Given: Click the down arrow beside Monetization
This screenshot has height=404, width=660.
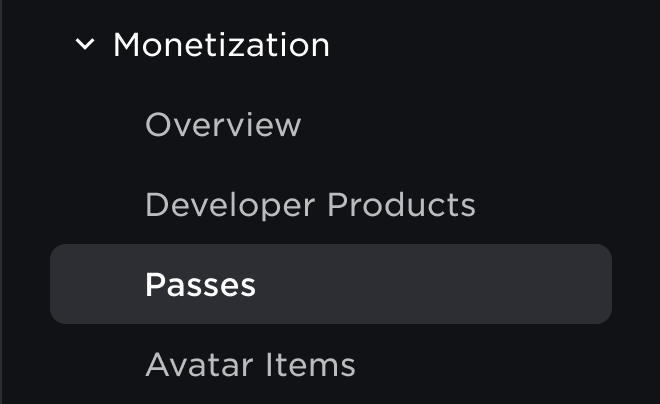Looking at the screenshot, I should [x=85, y=45].
